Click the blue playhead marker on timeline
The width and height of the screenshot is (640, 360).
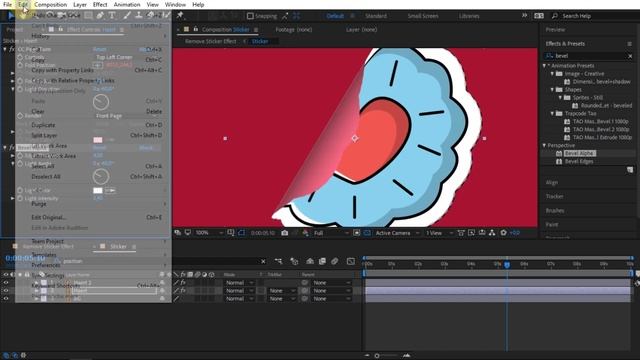tap(507, 265)
